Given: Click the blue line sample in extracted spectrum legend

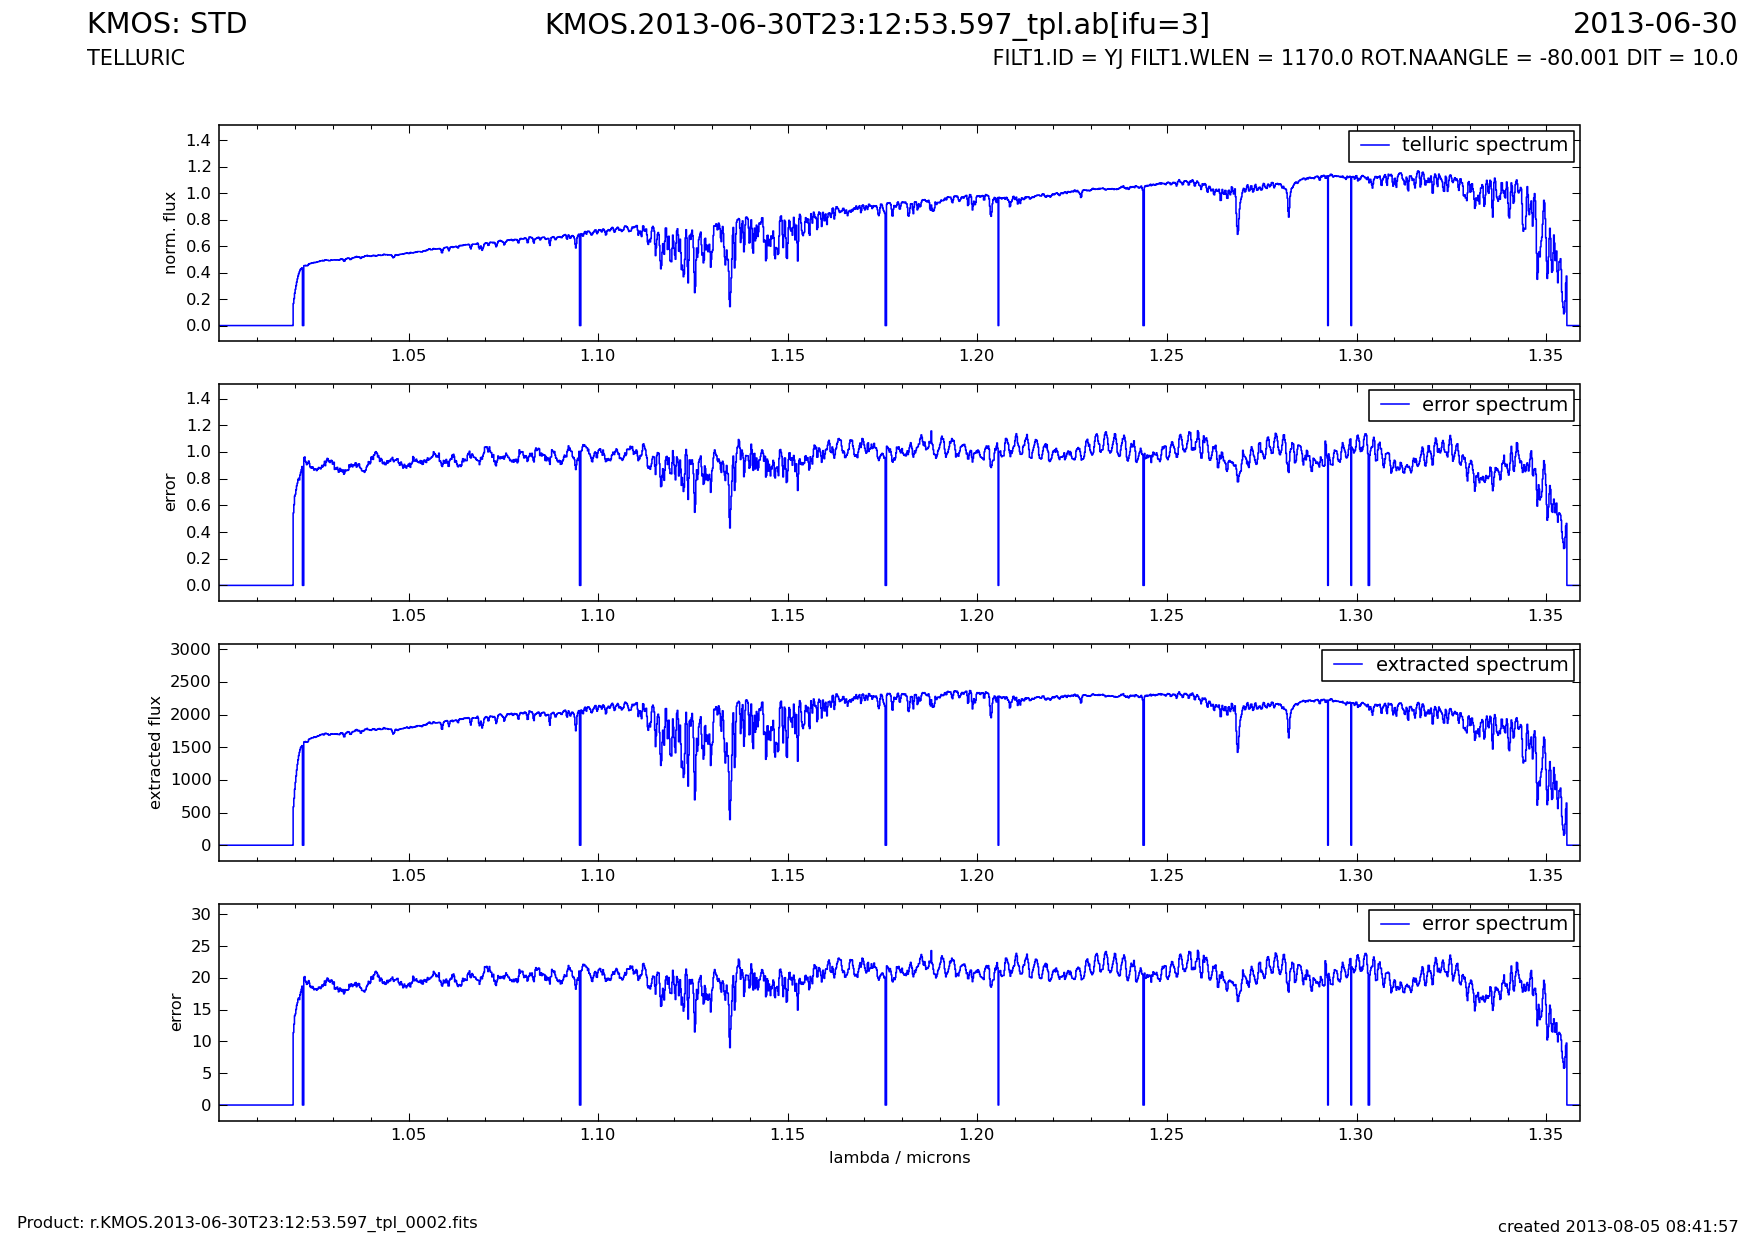Looking at the screenshot, I should pyautogui.click(x=1348, y=665).
